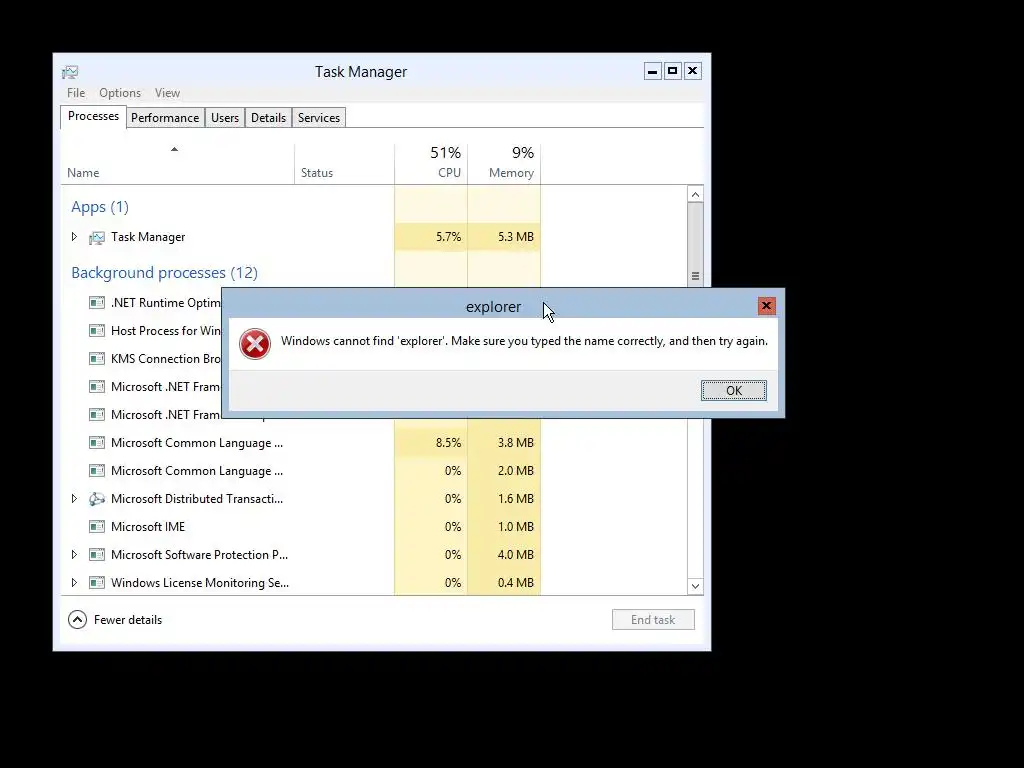Select the 2.0 MB Microsoft Common Language row
The height and width of the screenshot is (768, 1024).
(x=300, y=471)
